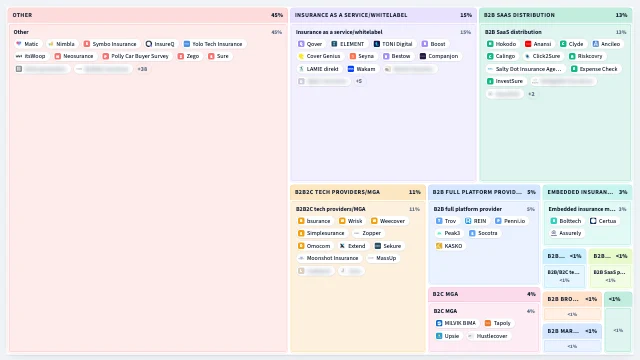Image resolution: width=640 pixels, height=360 pixels.
Task: Select the Zego company chip
Action: [x=189, y=56]
